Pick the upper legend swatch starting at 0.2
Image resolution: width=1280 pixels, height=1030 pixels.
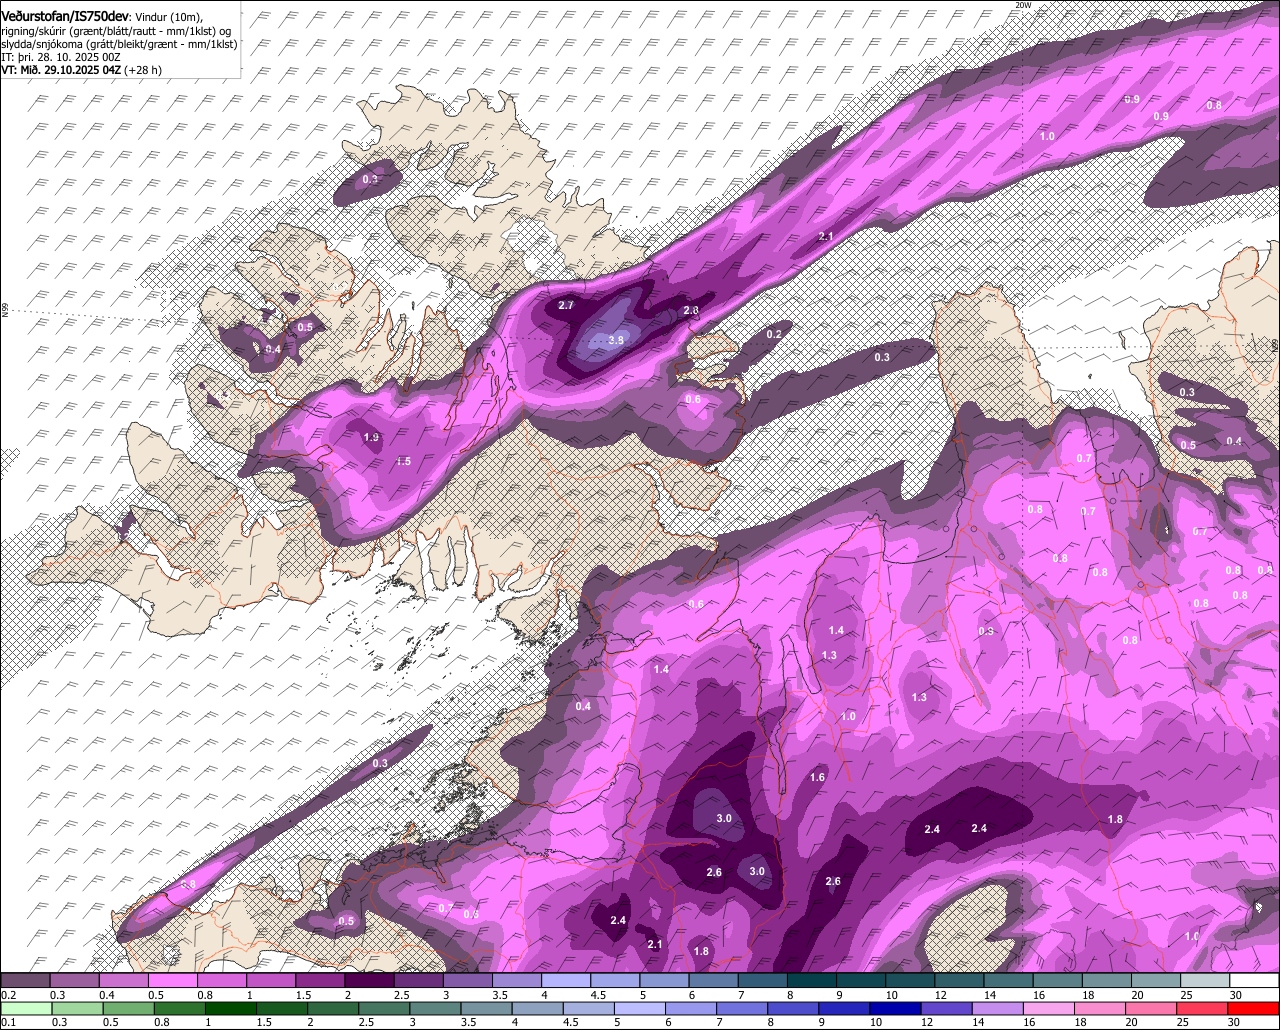point(25,981)
